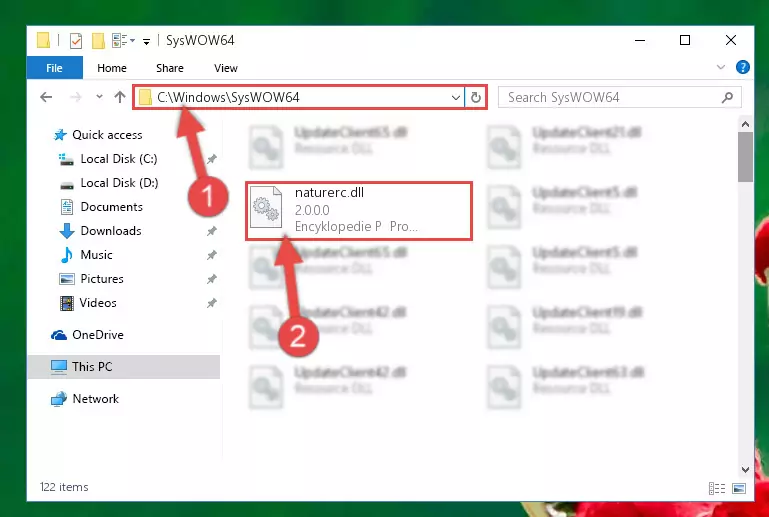
Task: Go up one folder level with the up arrow
Action: click(120, 97)
